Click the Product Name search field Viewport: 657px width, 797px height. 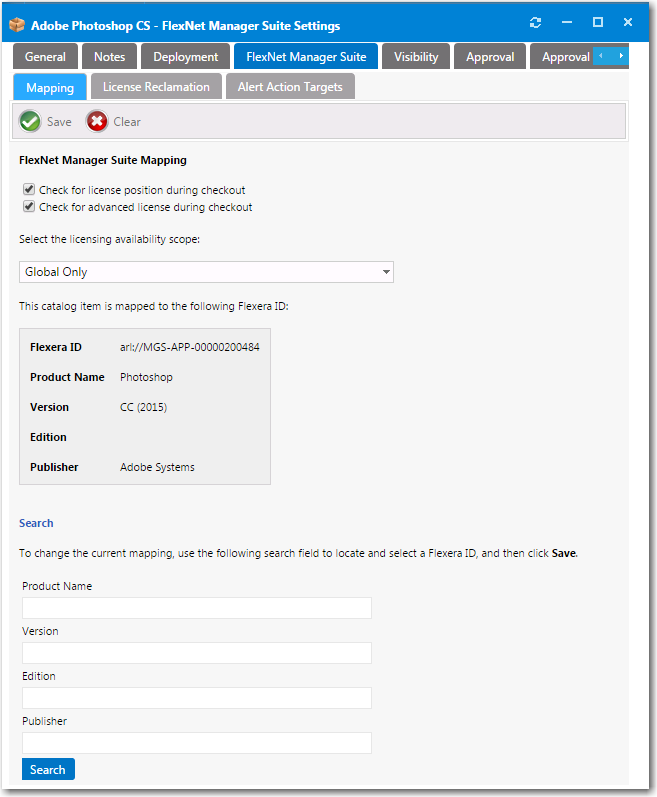197,608
